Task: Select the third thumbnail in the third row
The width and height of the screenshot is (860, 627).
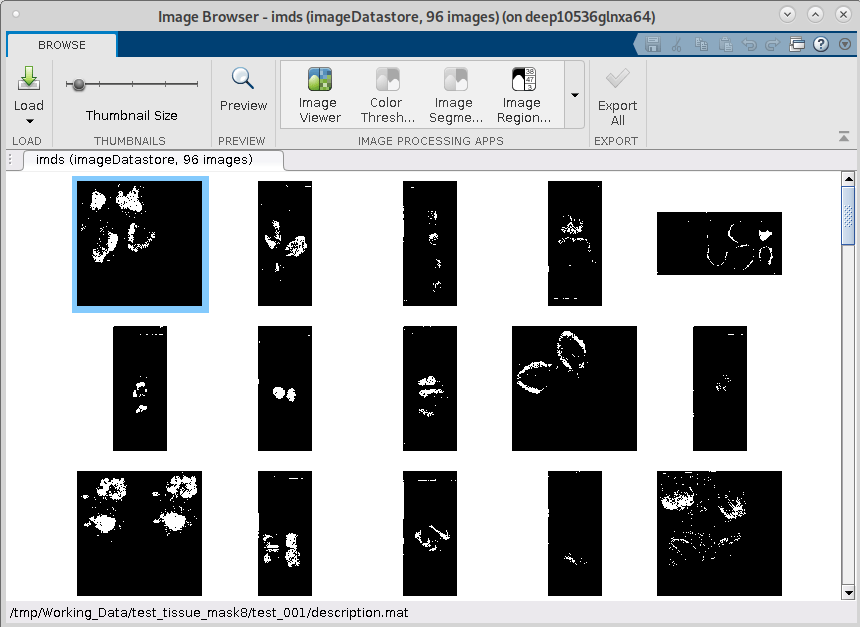Action: [429, 533]
